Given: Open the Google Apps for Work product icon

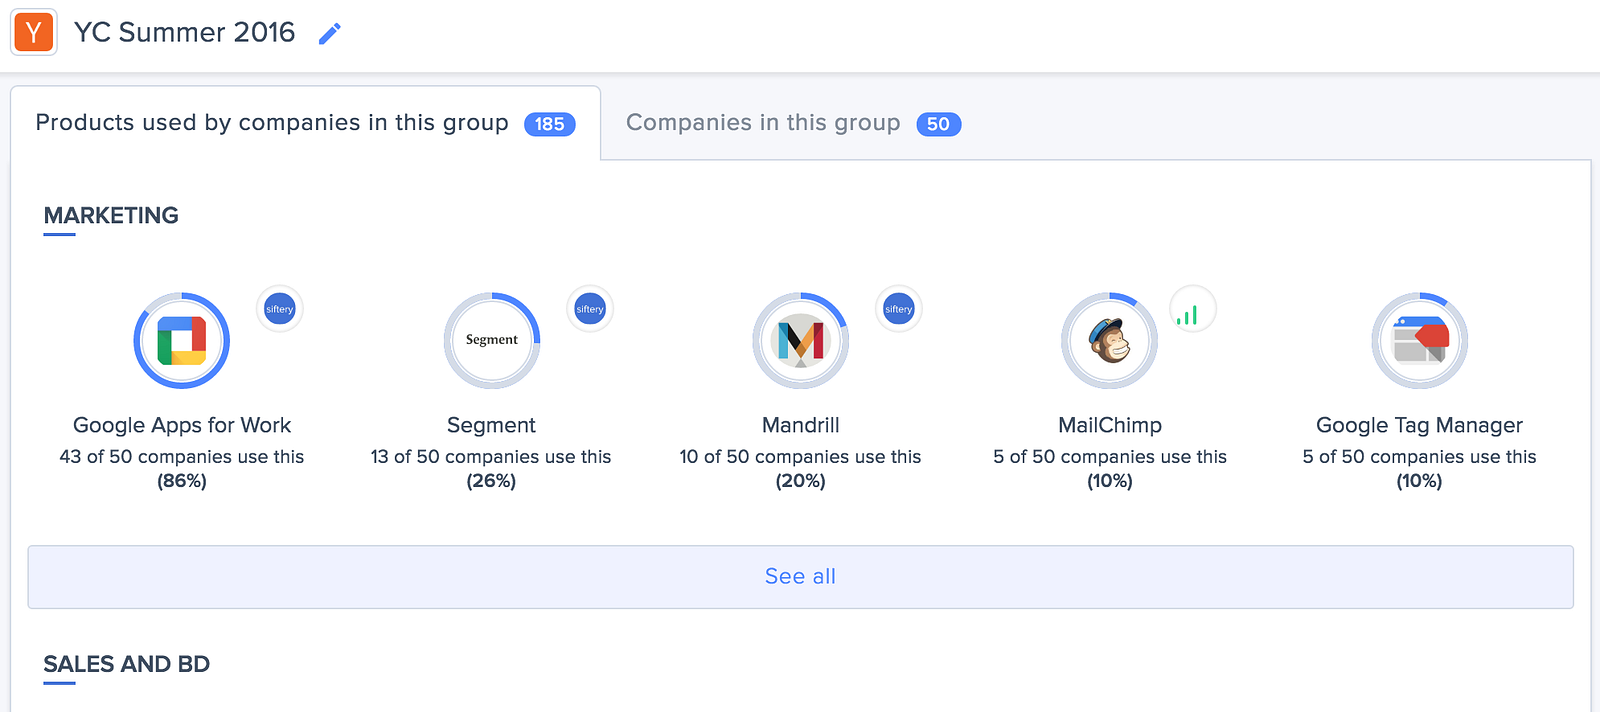Looking at the screenshot, I should [x=182, y=341].
